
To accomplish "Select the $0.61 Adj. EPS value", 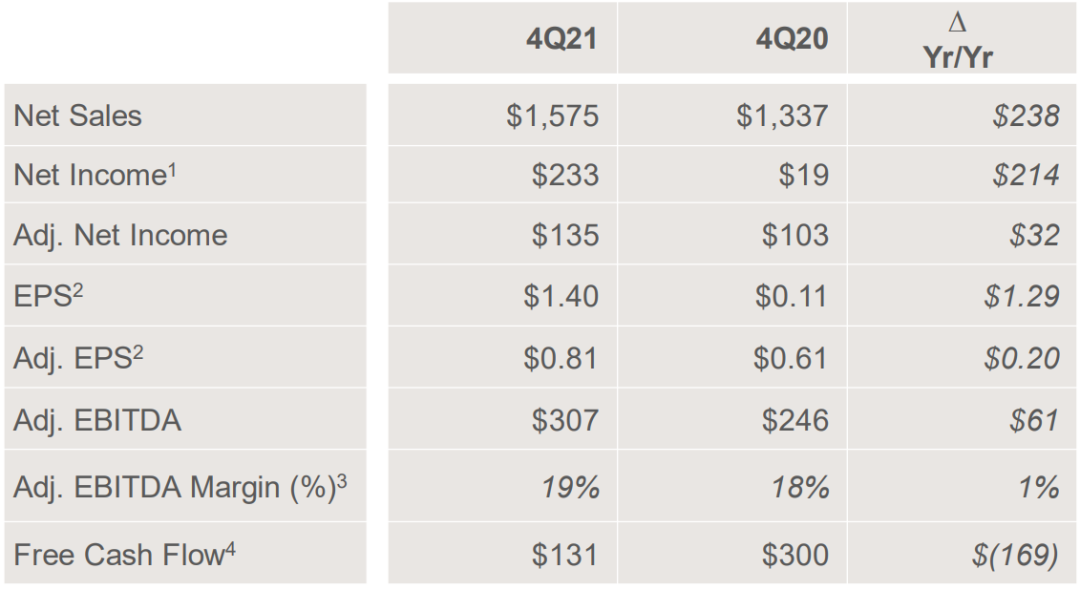I will (x=791, y=358).
